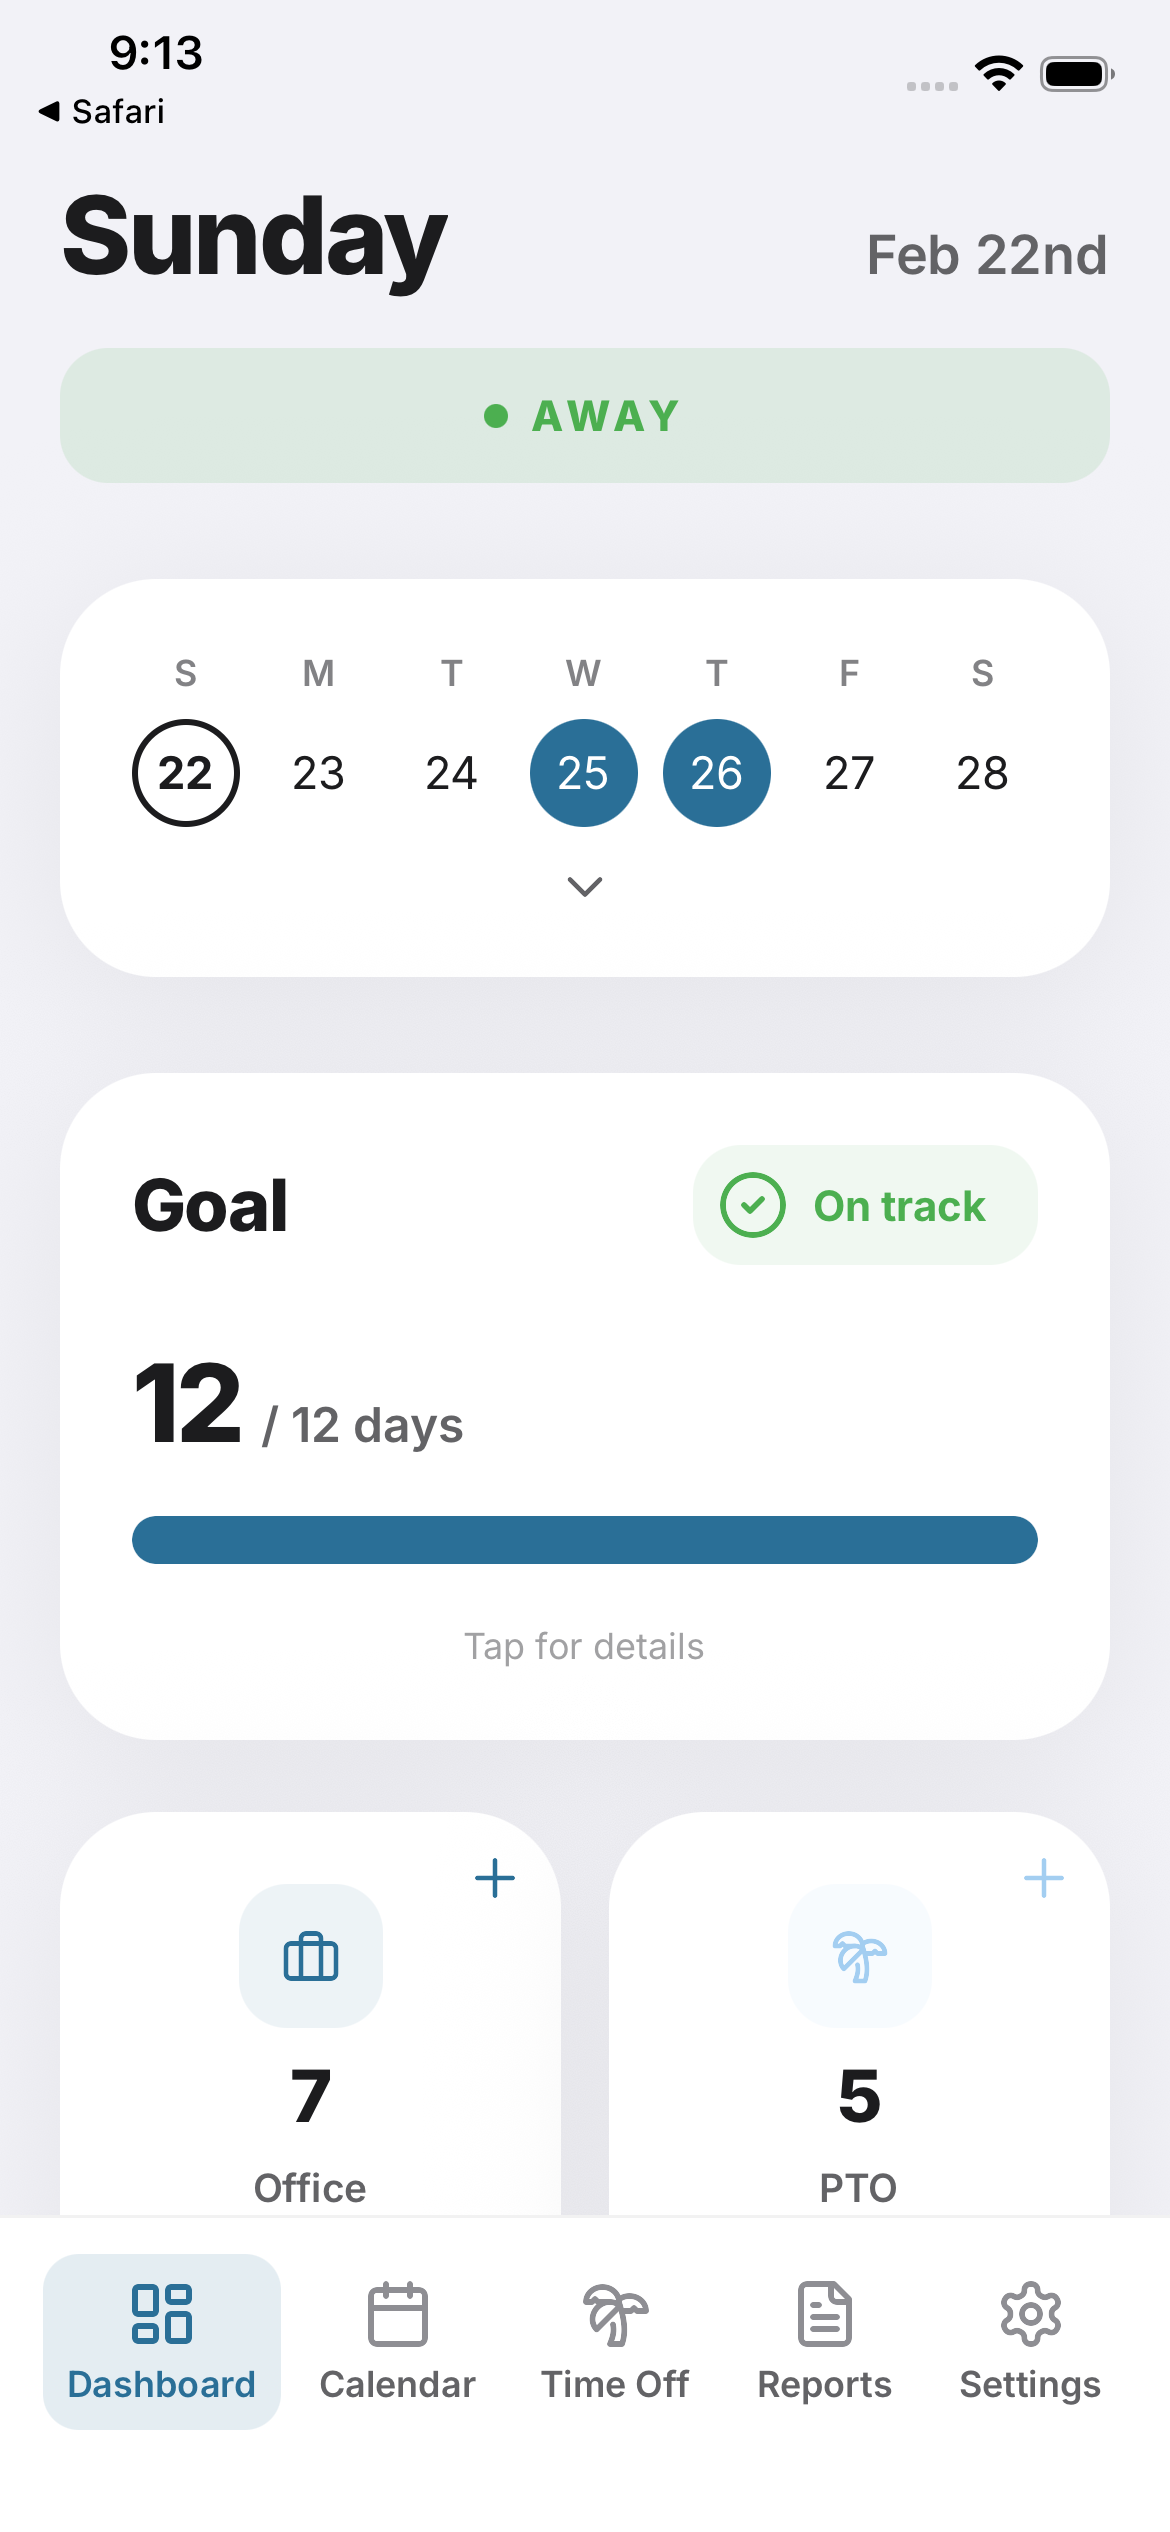
Task: Add an Office day with plus icon
Action: pyautogui.click(x=494, y=1878)
